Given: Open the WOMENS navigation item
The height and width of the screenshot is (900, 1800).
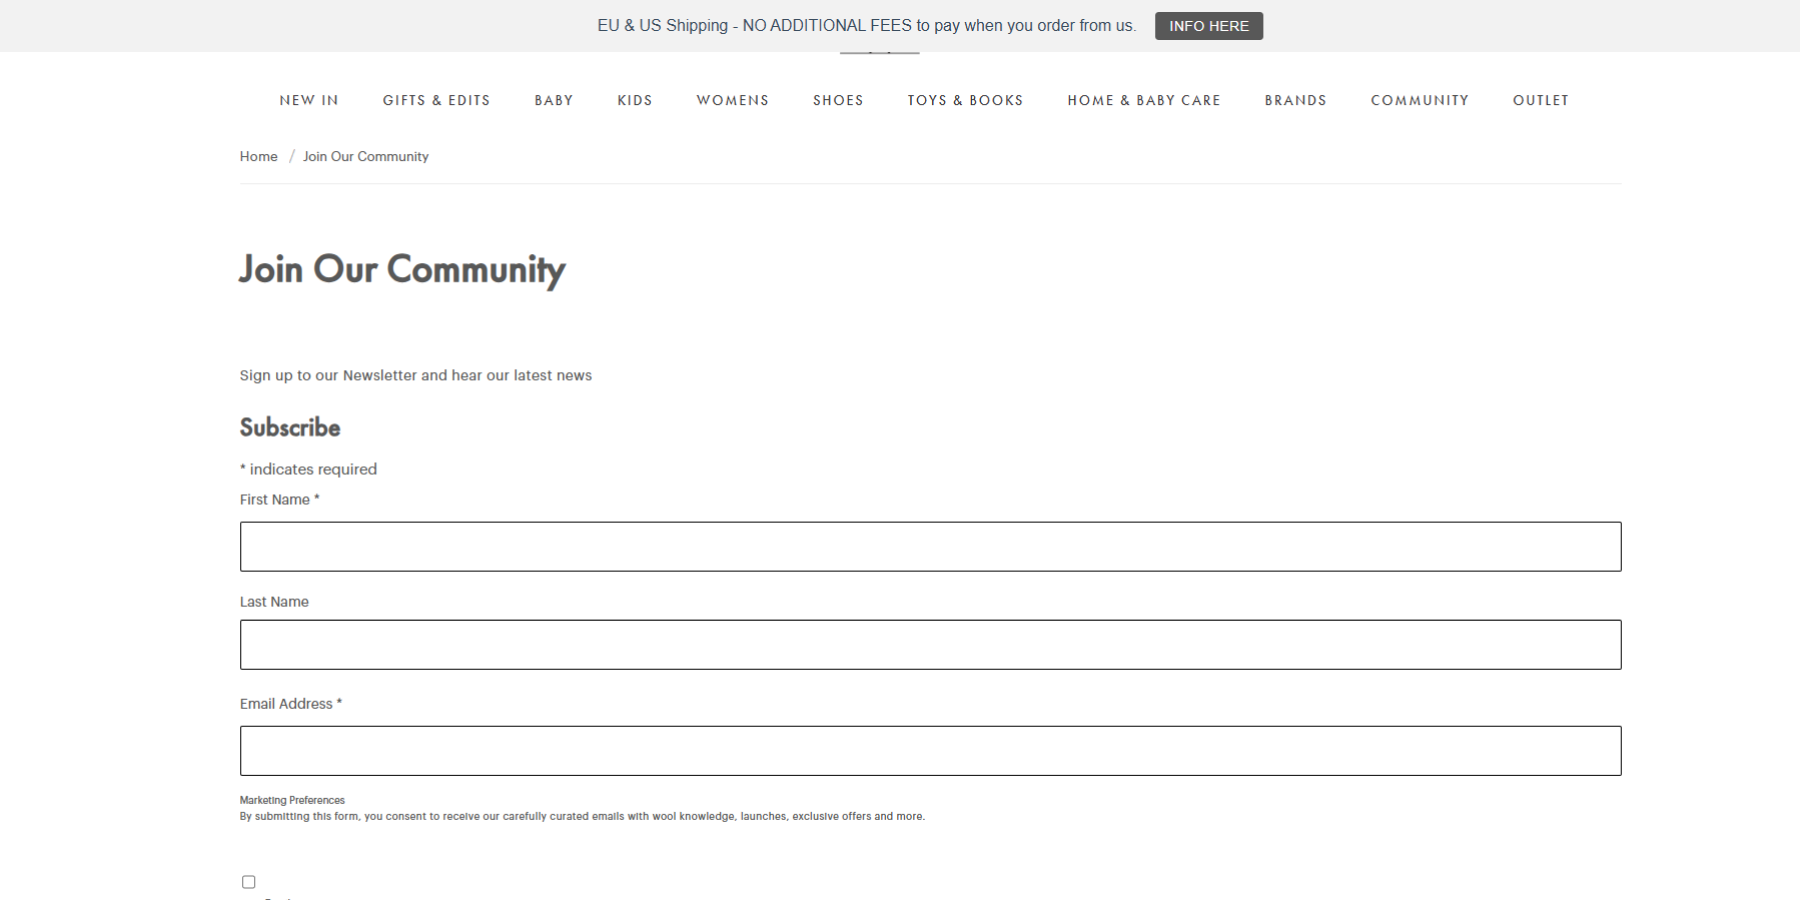Looking at the screenshot, I should [732, 100].
